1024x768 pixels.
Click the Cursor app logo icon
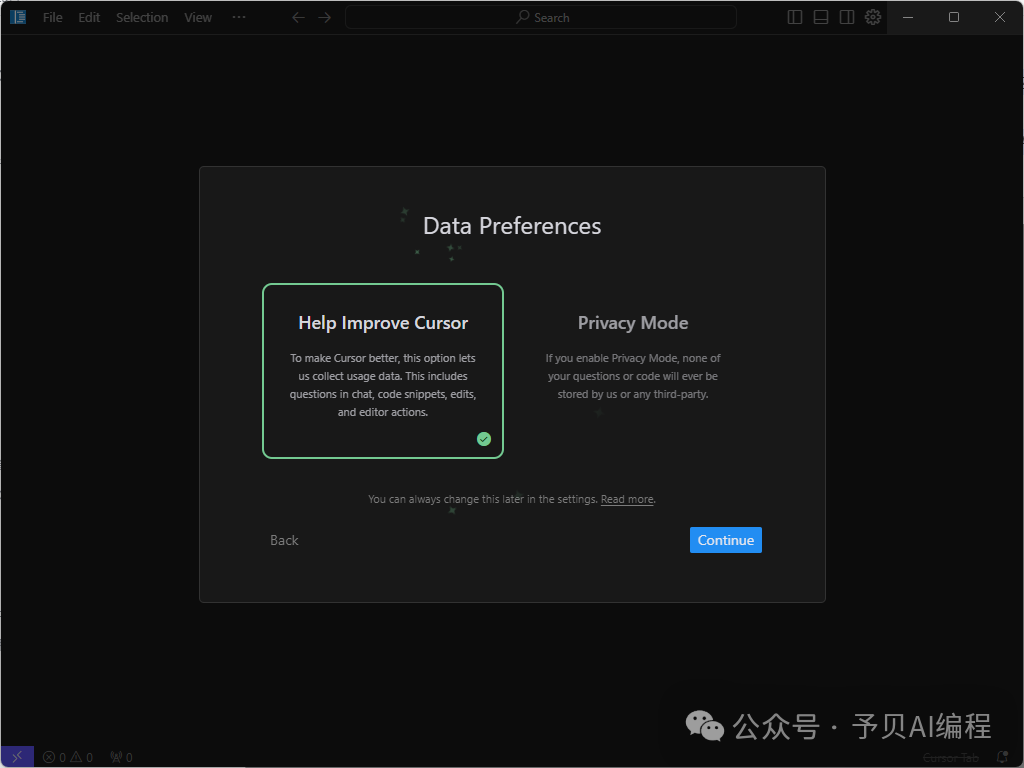click(18, 17)
